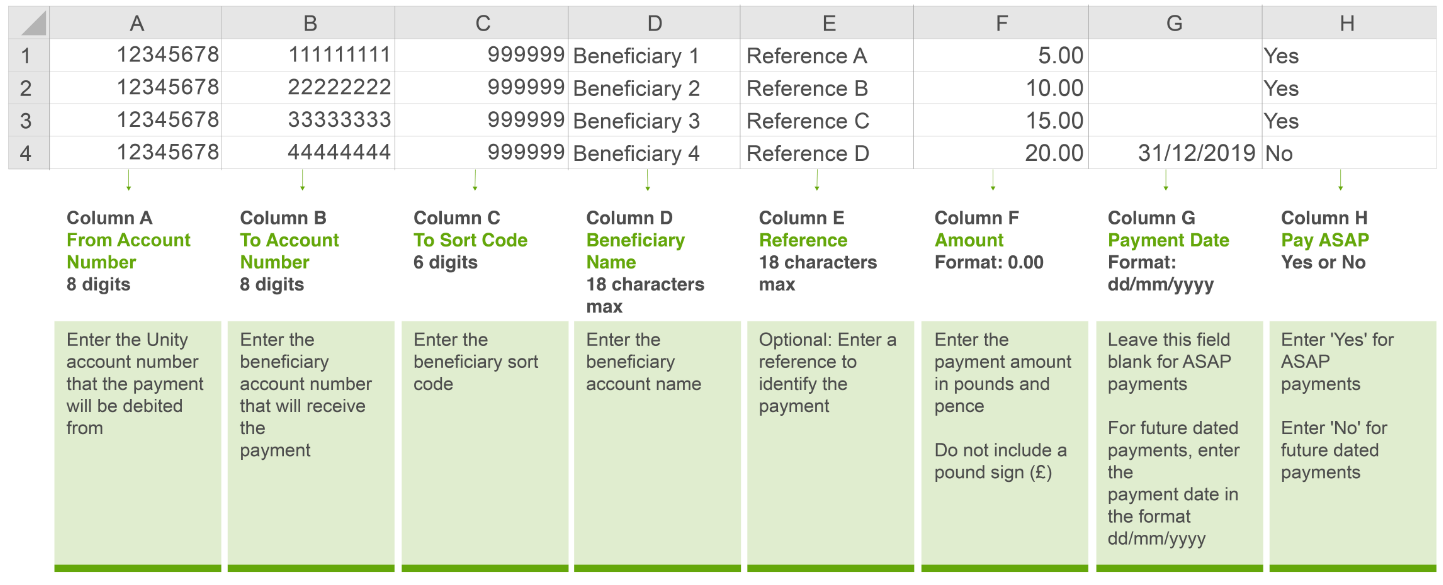Select the 'No' cell in column H
1443x585 pixels.
pos(1348,154)
